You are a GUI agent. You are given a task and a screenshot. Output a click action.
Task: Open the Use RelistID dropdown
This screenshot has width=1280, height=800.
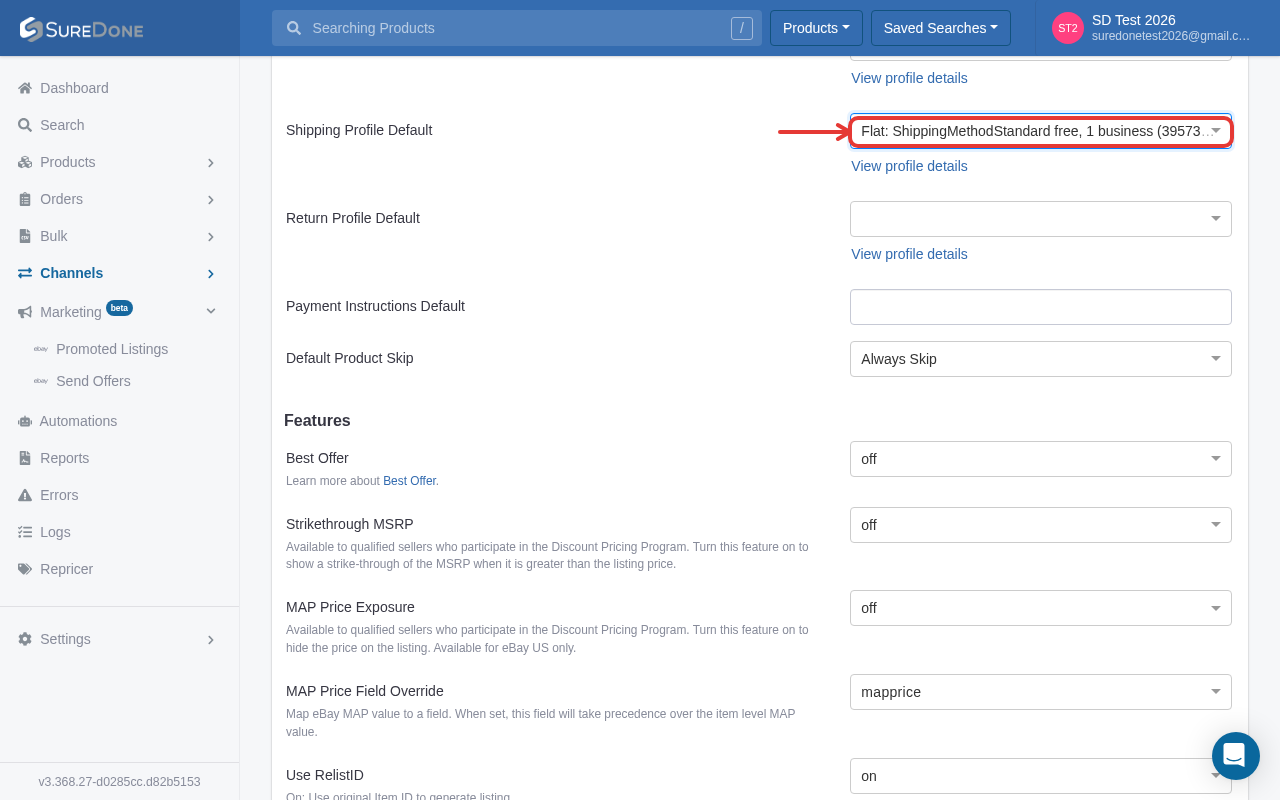pos(1041,776)
